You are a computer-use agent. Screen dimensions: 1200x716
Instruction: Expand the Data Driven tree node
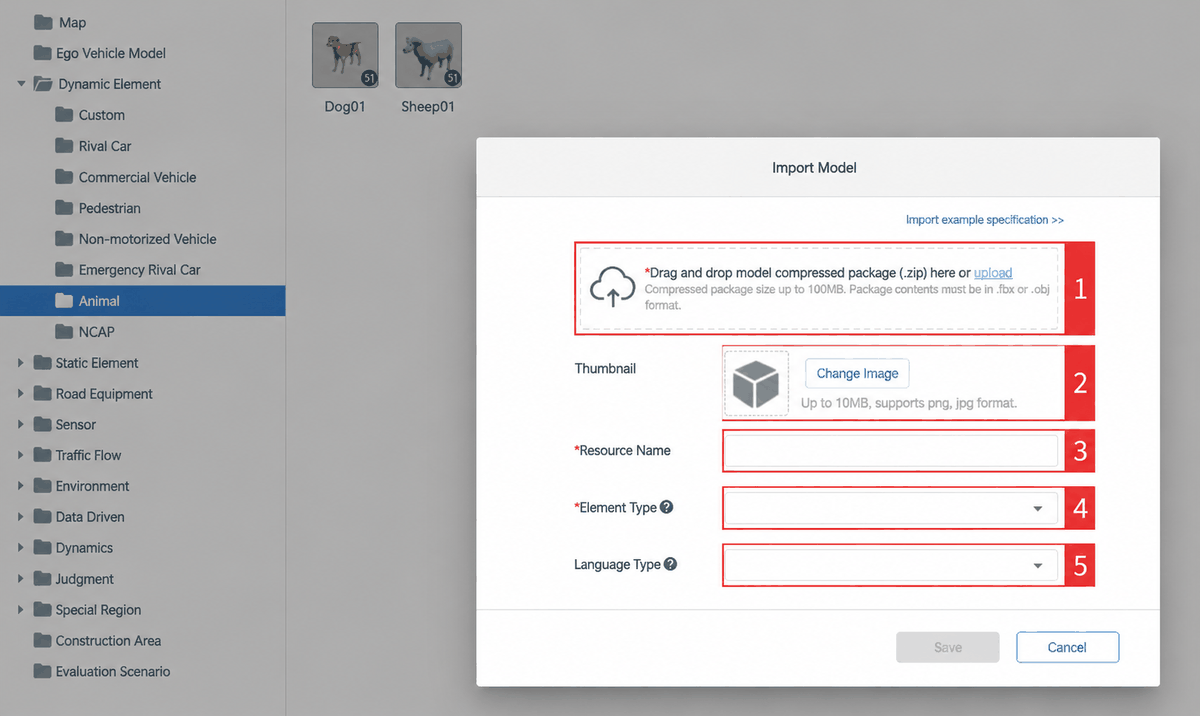21,517
